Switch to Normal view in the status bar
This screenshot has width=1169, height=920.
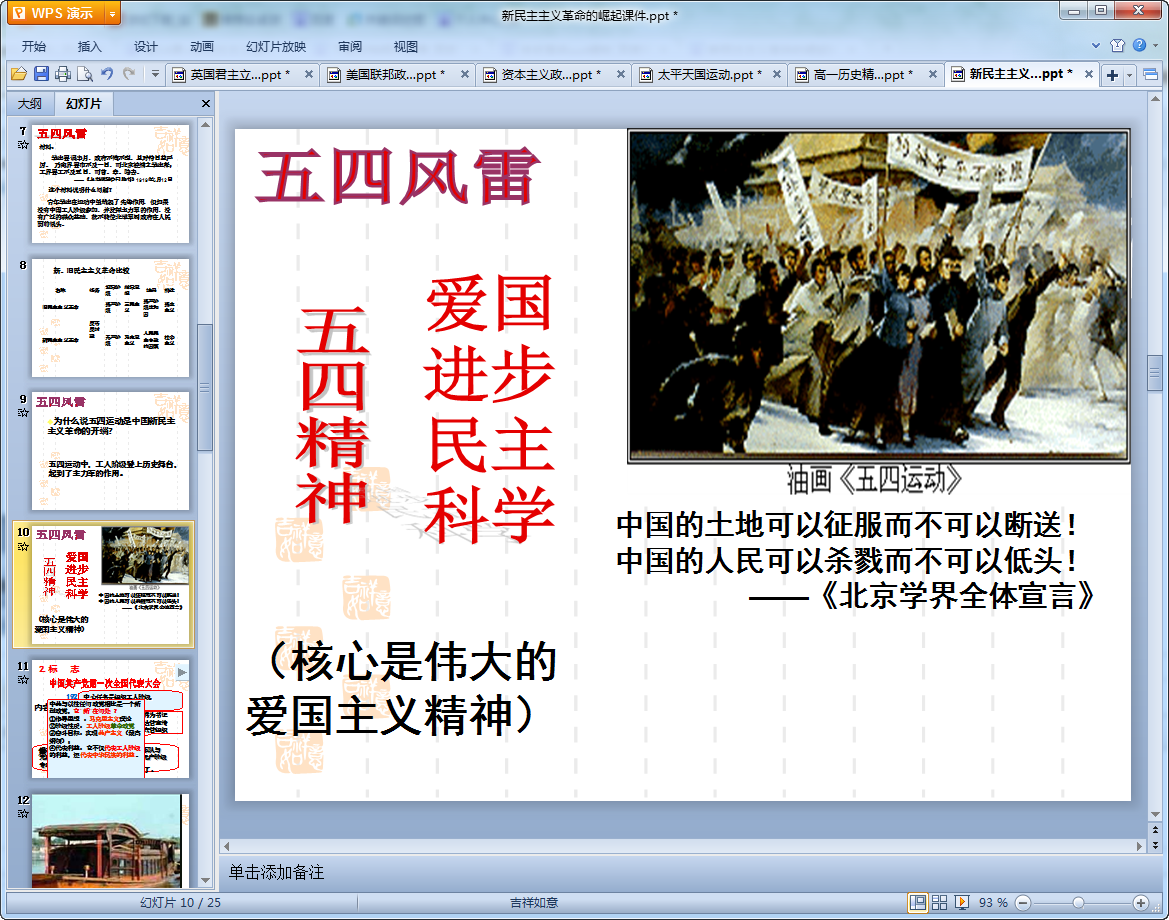(x=918, y=902)
